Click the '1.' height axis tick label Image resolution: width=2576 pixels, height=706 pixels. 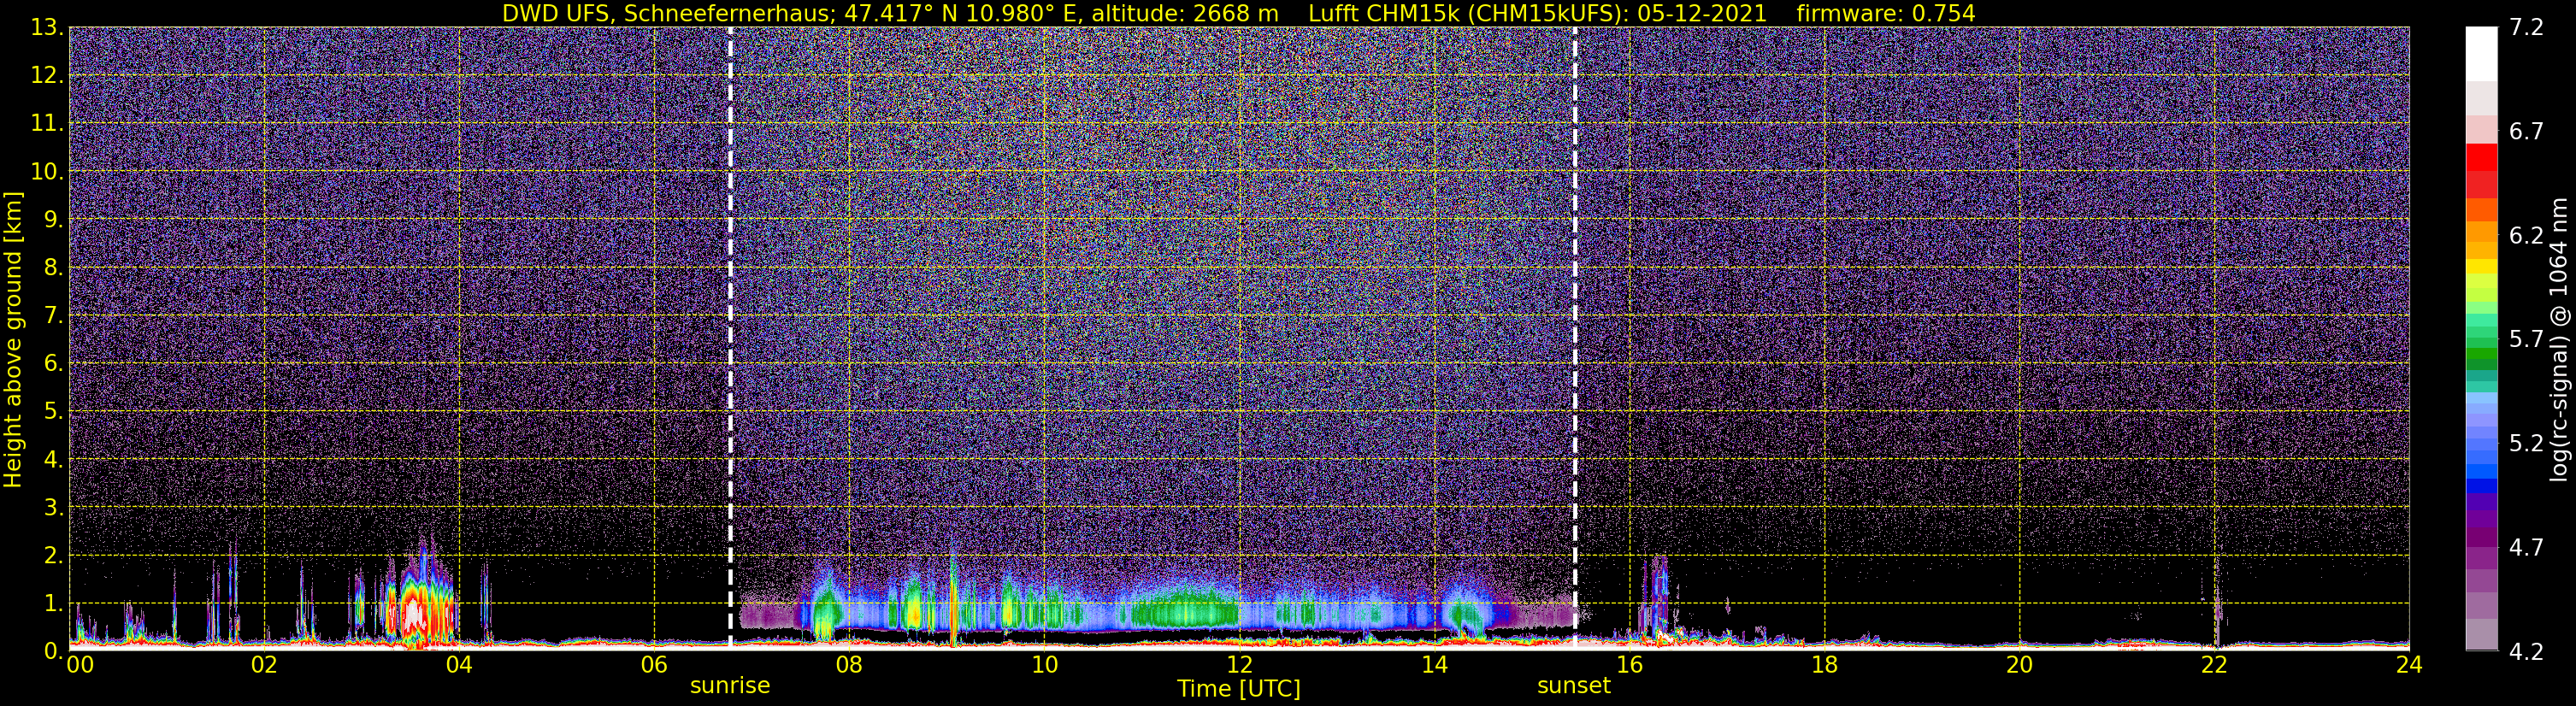(x=53, y=603)
